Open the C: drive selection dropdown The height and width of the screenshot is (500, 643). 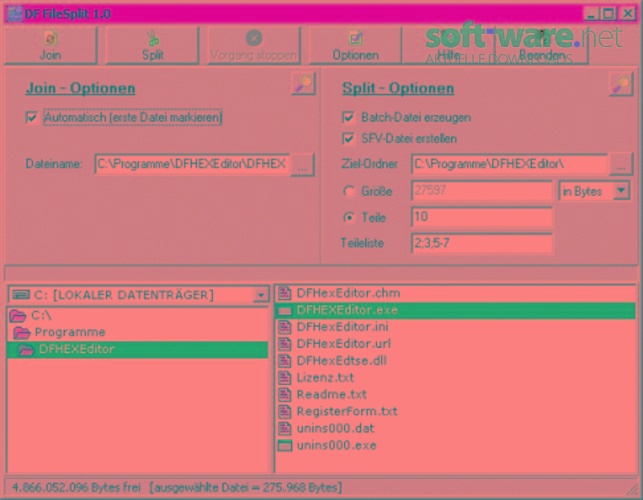261,295
